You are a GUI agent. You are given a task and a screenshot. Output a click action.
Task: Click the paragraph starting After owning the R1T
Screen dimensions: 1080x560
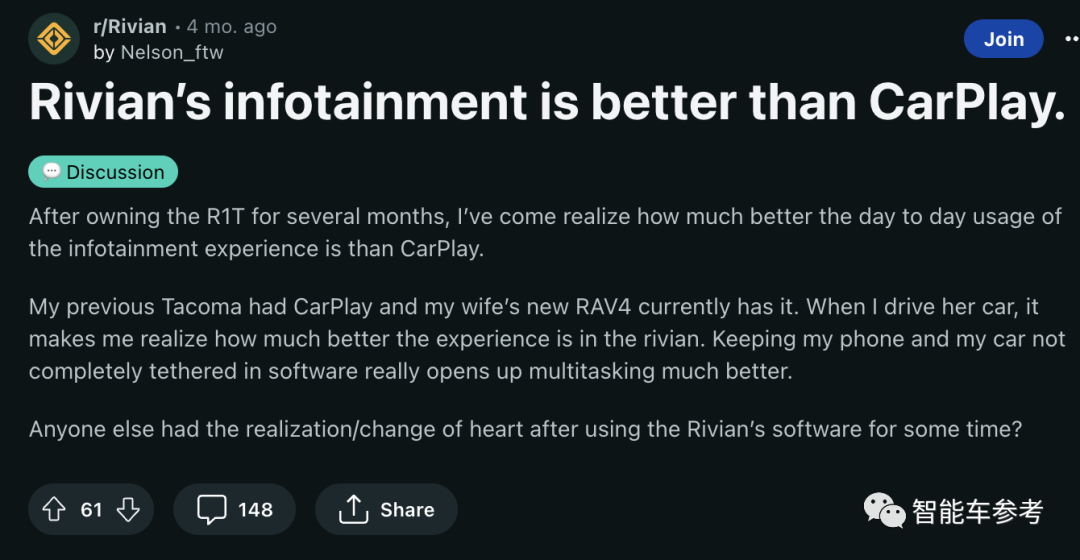pyautogui.click(x=545, y=232)
